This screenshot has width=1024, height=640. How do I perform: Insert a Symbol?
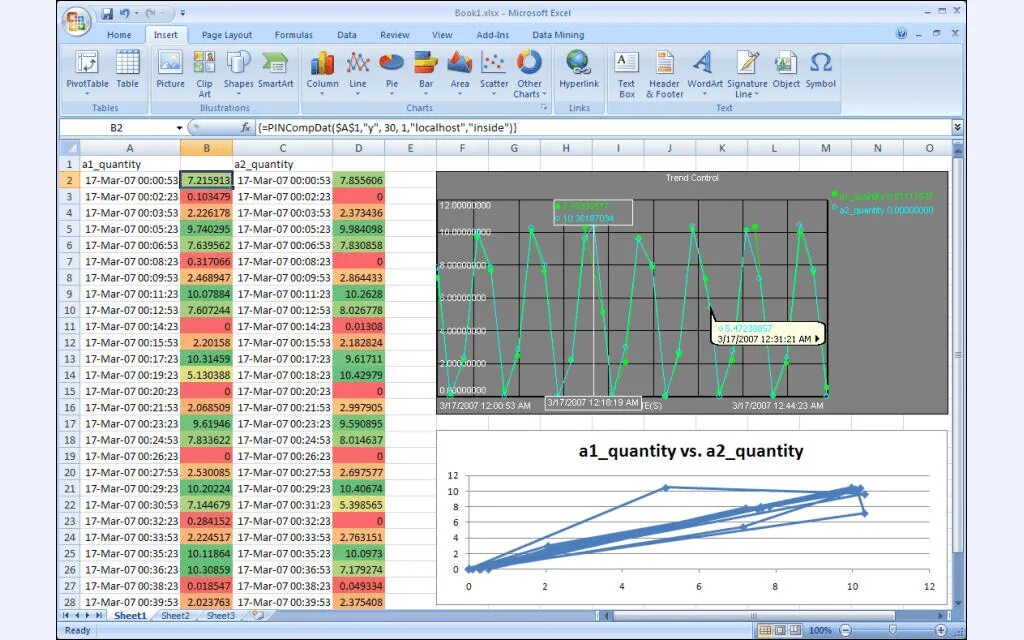[x=820, y=69]
